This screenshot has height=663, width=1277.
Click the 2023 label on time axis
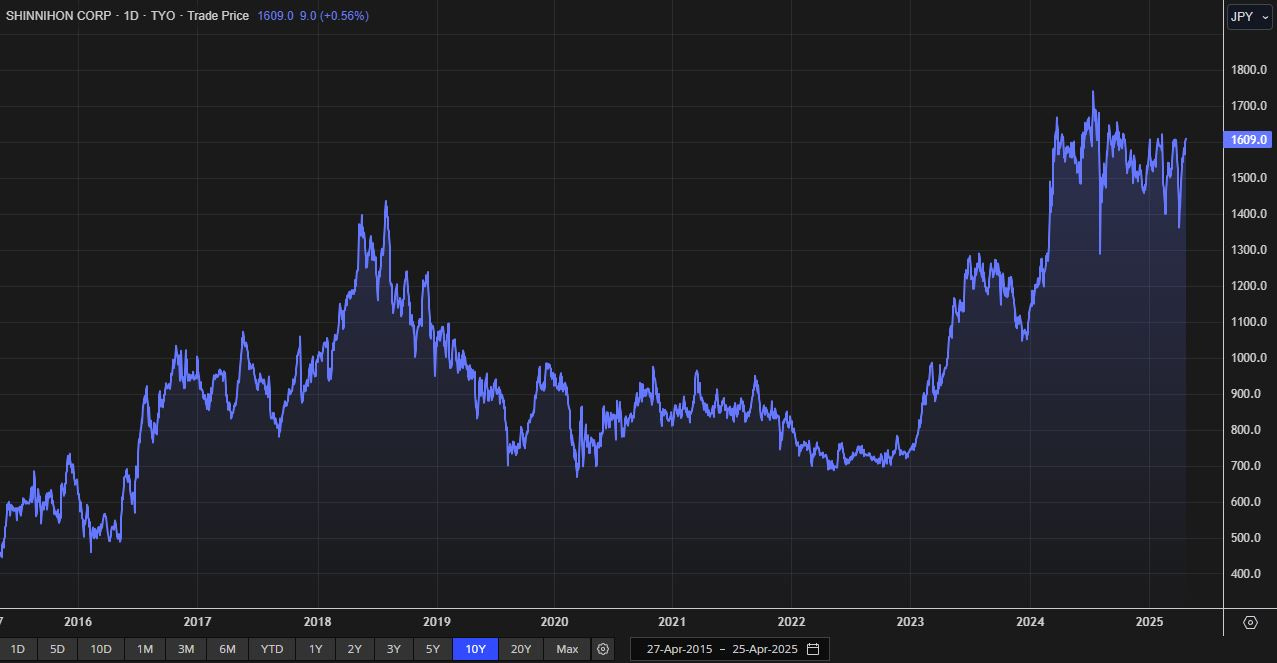tap(911, 622)
